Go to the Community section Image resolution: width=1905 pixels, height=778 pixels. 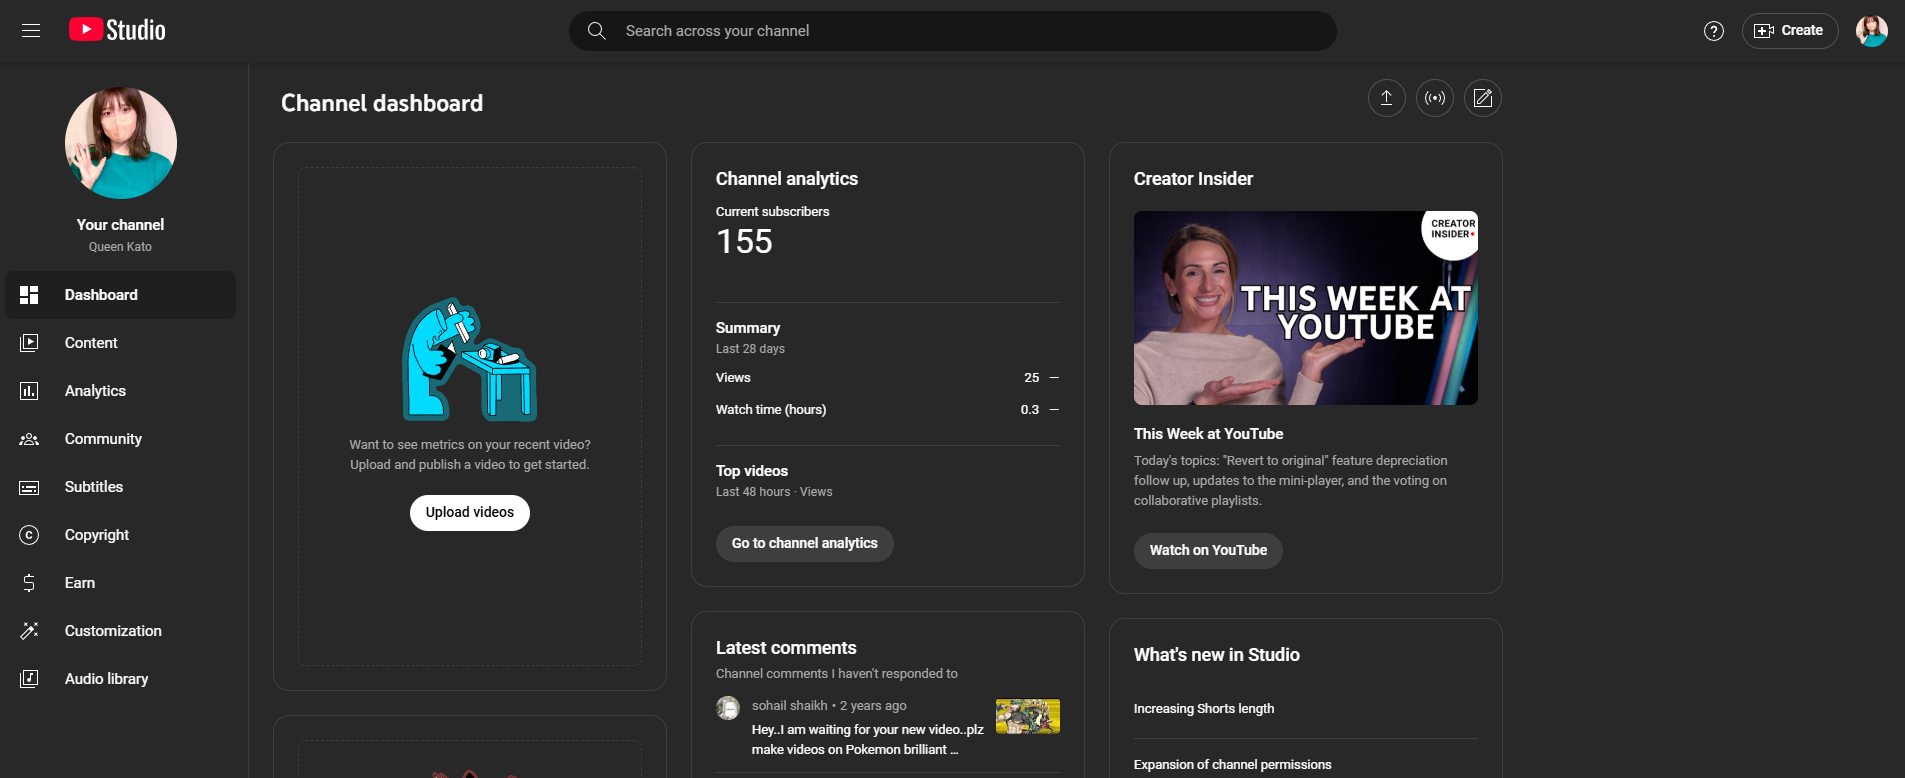[103, 439]
